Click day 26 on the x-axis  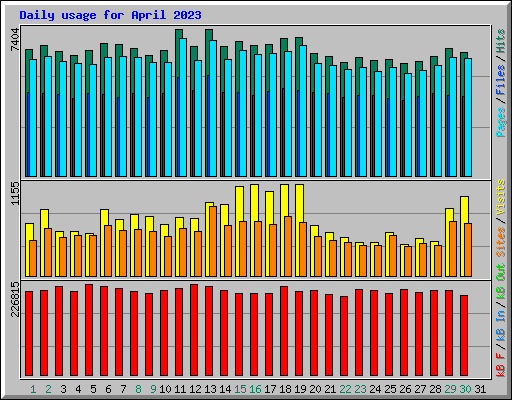click(405, 389)
